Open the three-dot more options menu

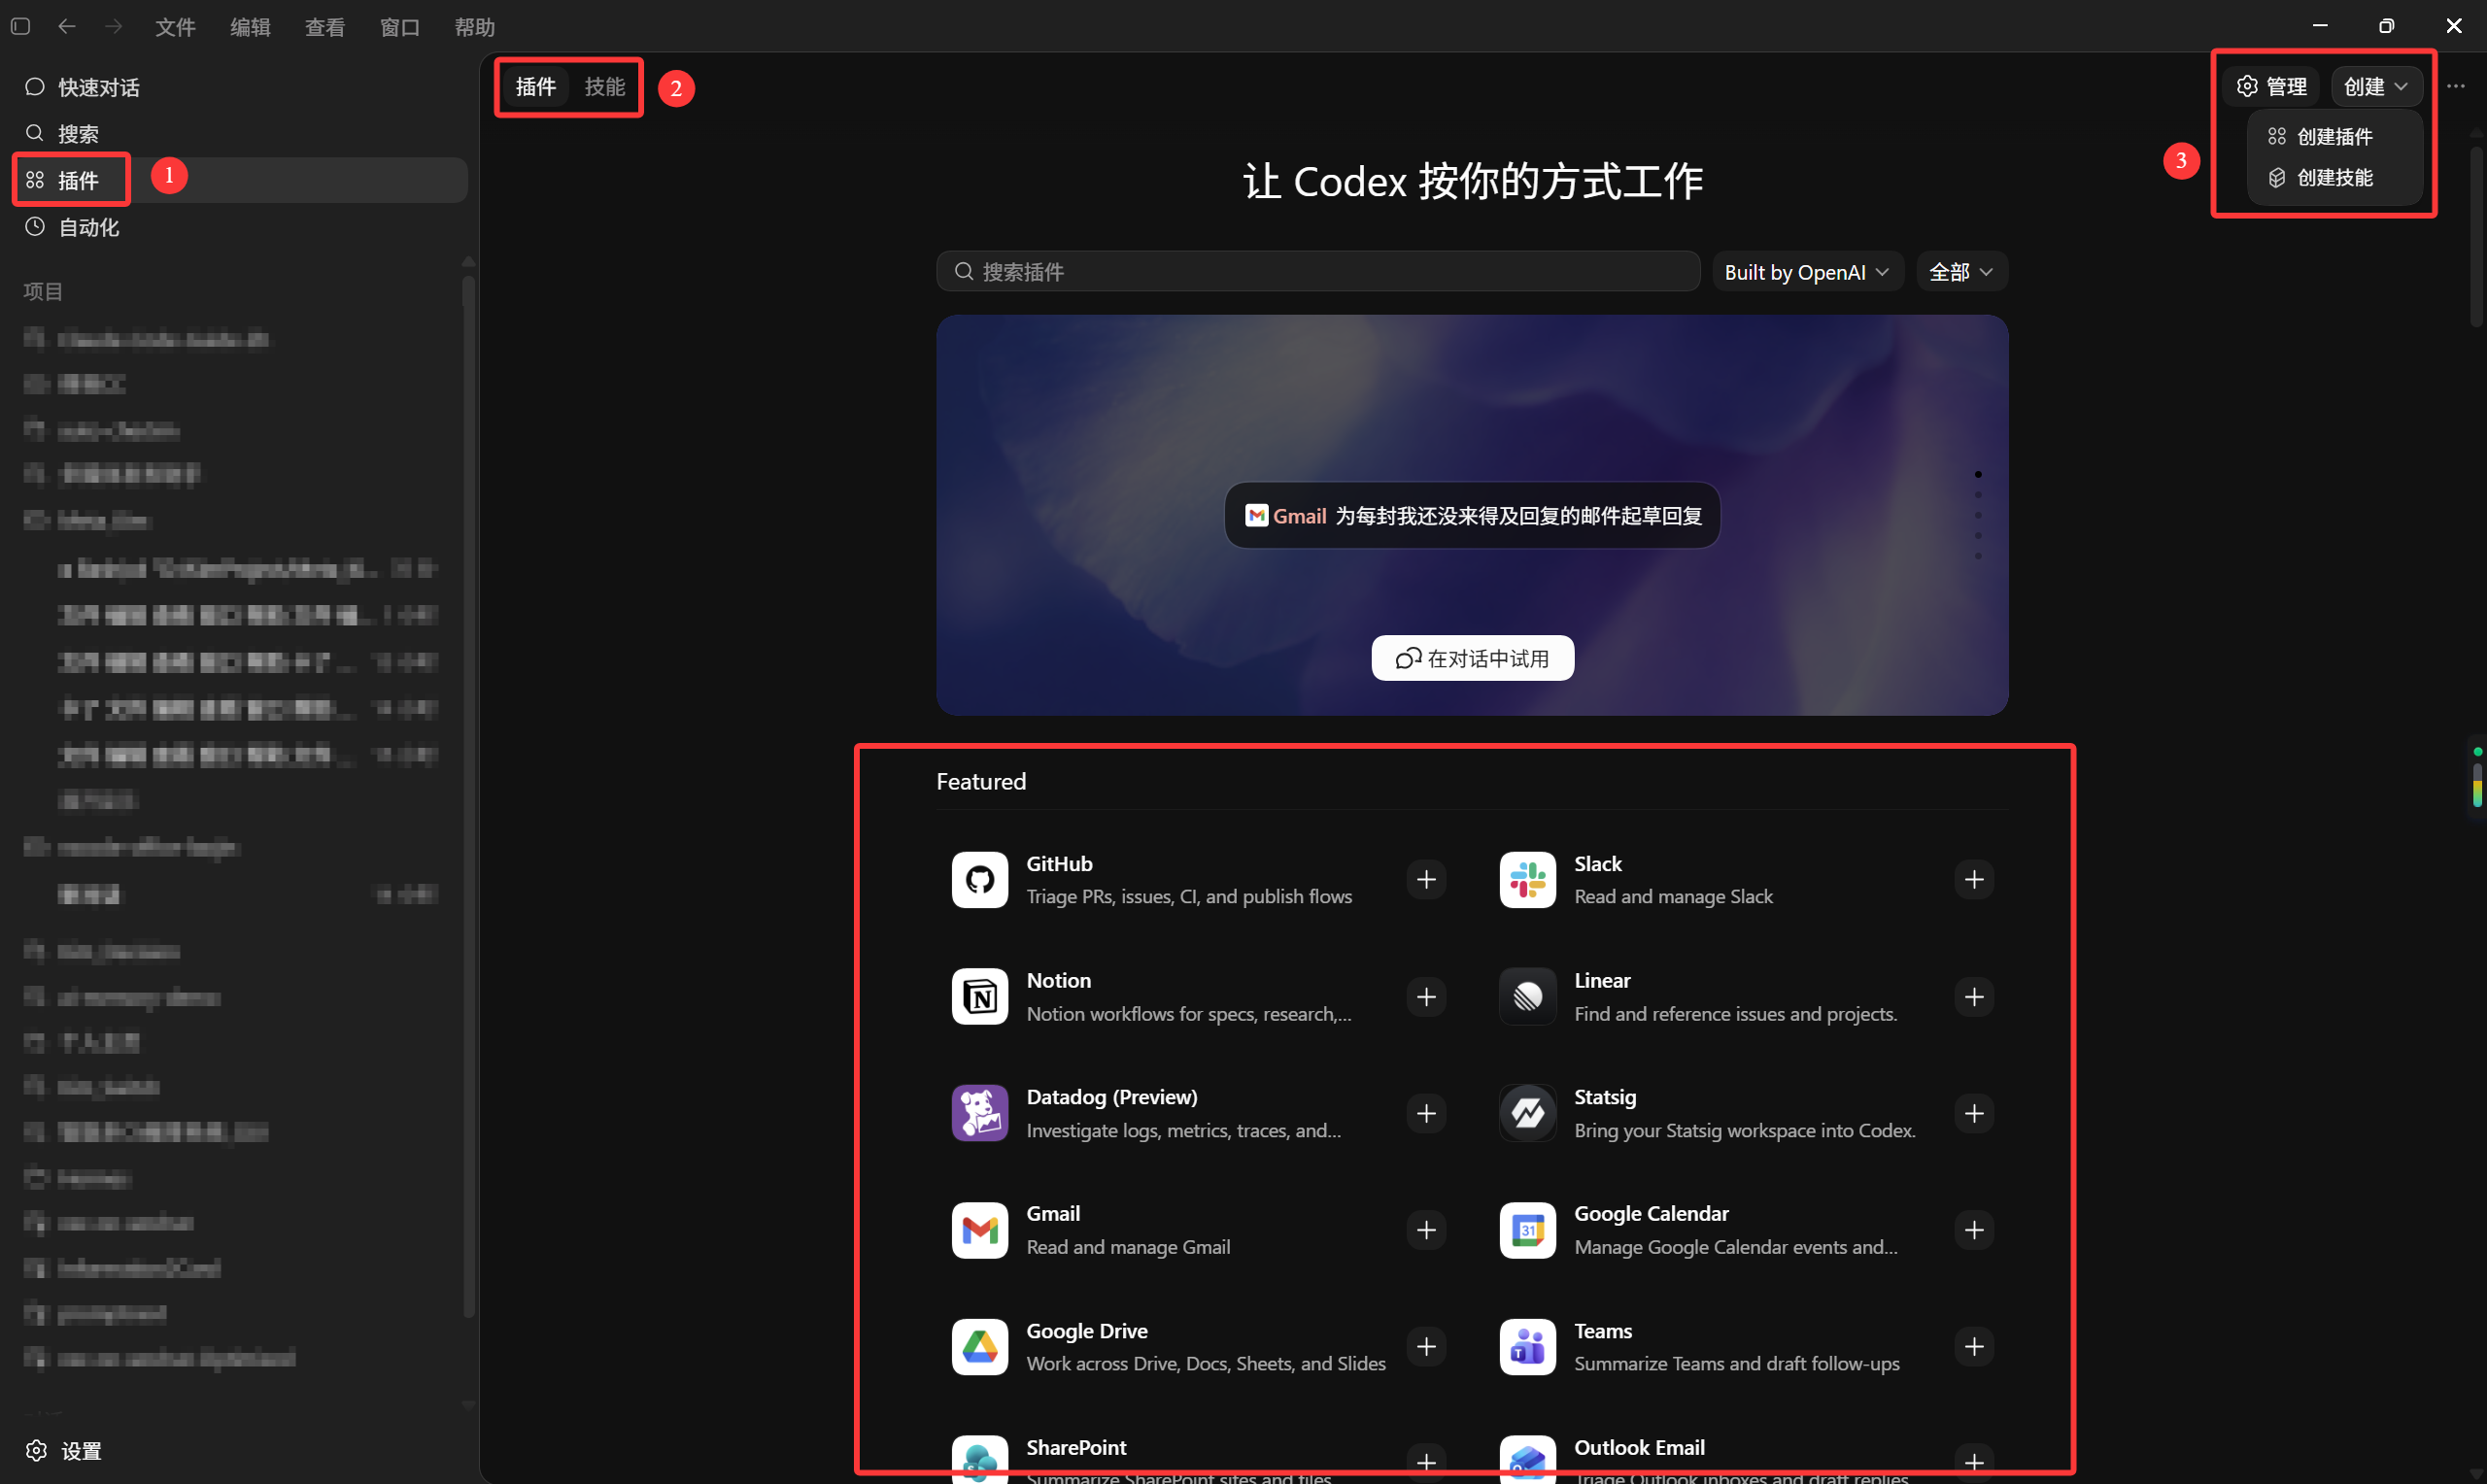pyautogui.click(x=2456, y=86)
